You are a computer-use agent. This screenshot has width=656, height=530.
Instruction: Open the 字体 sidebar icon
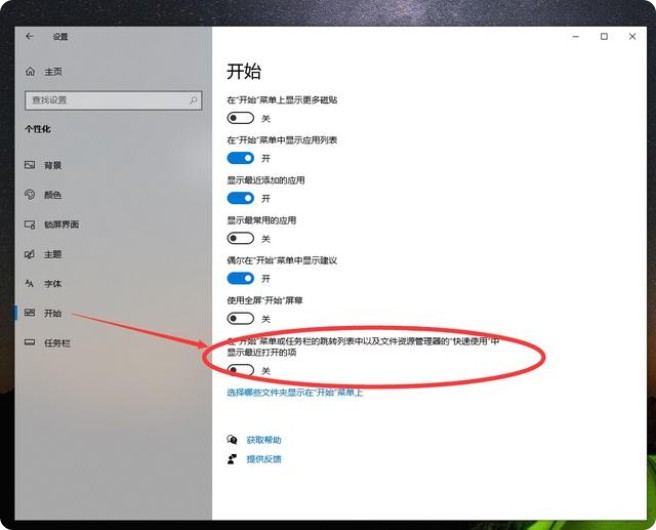pos(30,284)
